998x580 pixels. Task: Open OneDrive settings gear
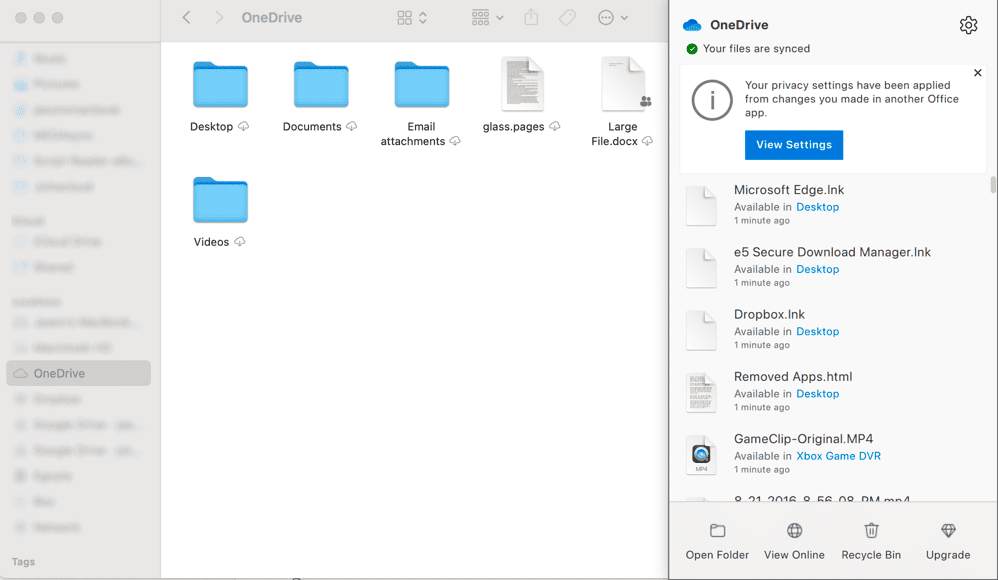click(968, 25)
